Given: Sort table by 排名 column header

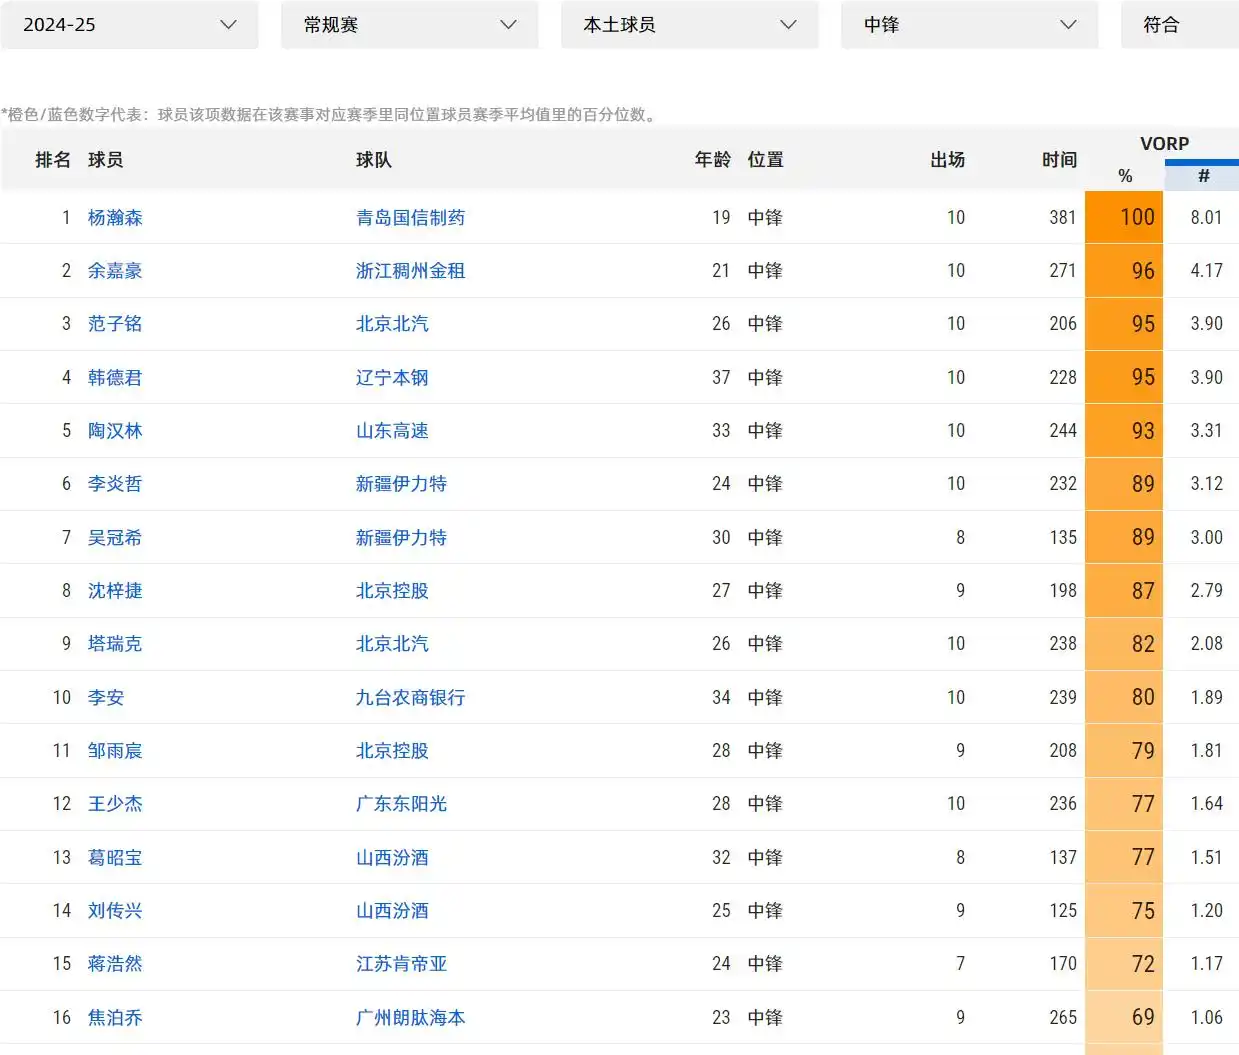Looking at the screenshot, I should pyautogui.click(x=52, y=160).
